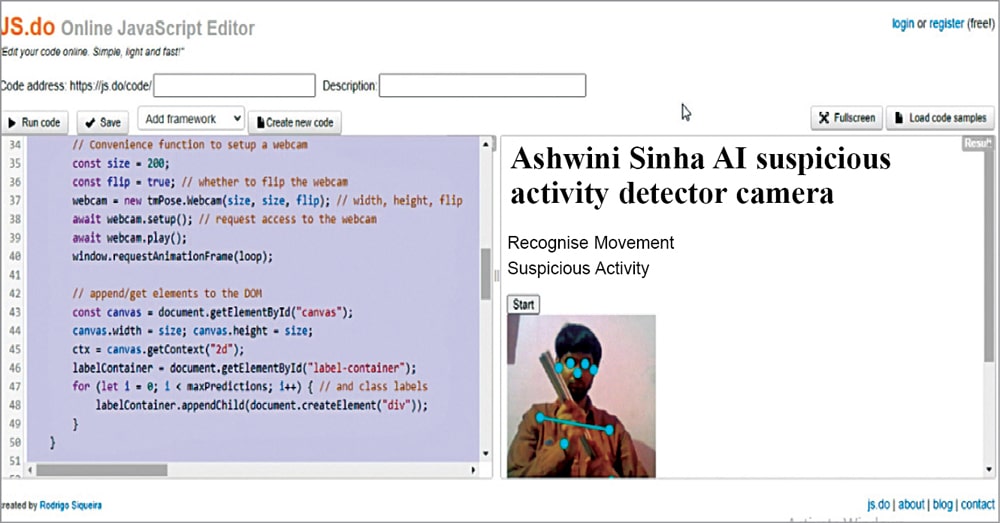Image resolution: width=1000 pixels, height=523 pixels.
Task: Click the Description text field
Action: coord(482,86)
